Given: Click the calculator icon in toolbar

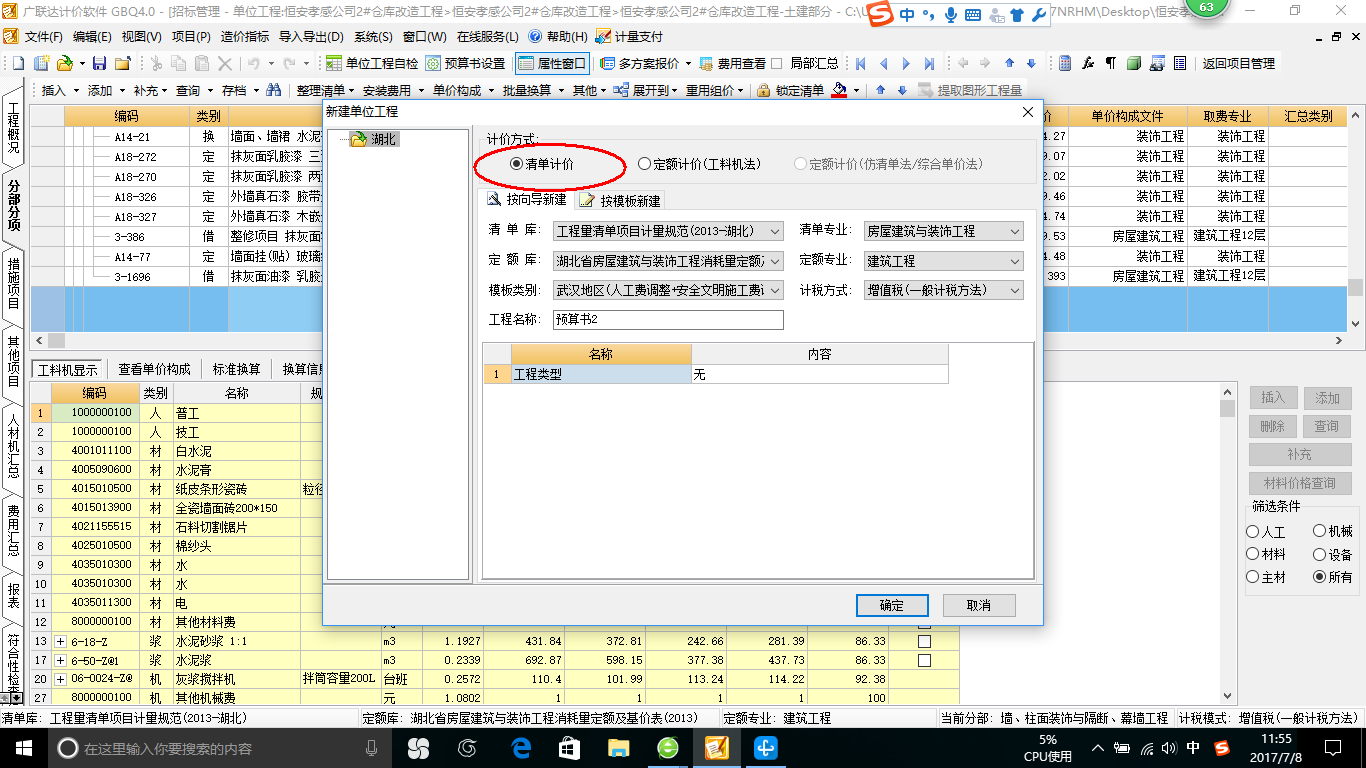Looking at the screenshot, I should 1065,63.
